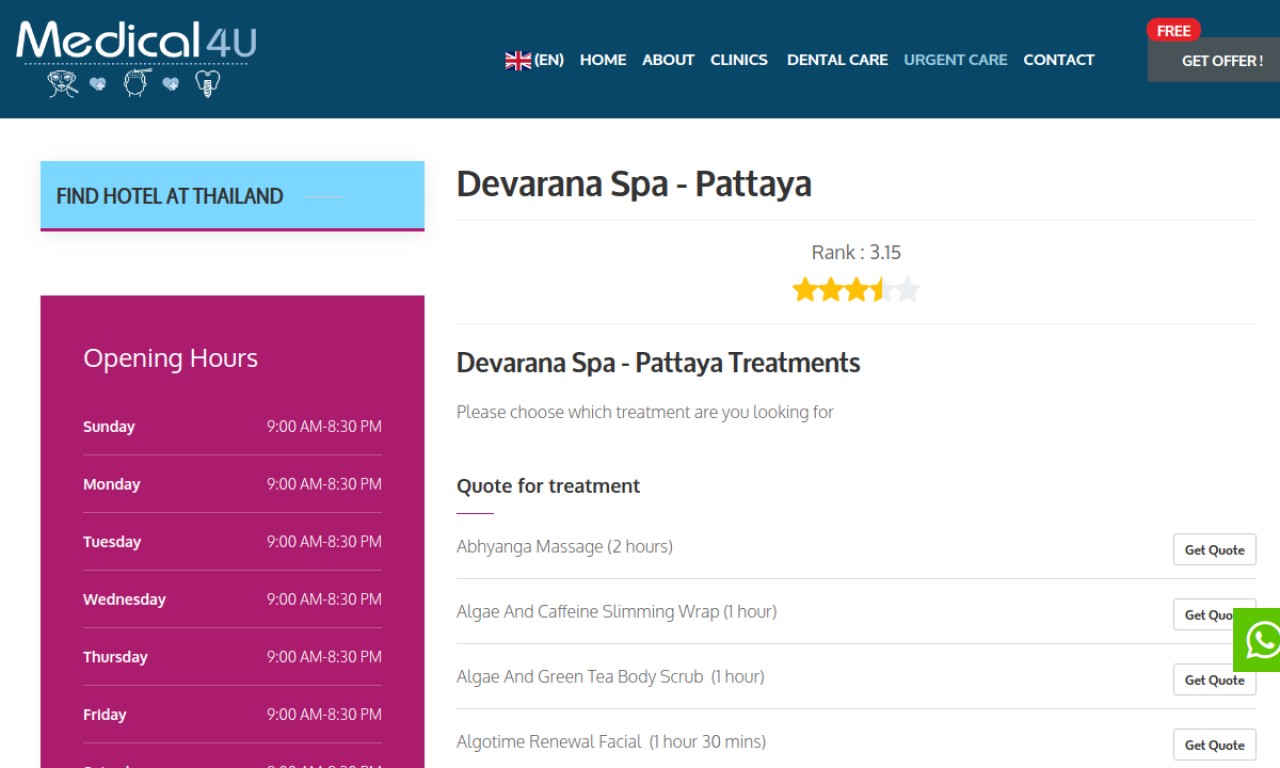Click the Quote for treatment heading

(x=548, y=486)
